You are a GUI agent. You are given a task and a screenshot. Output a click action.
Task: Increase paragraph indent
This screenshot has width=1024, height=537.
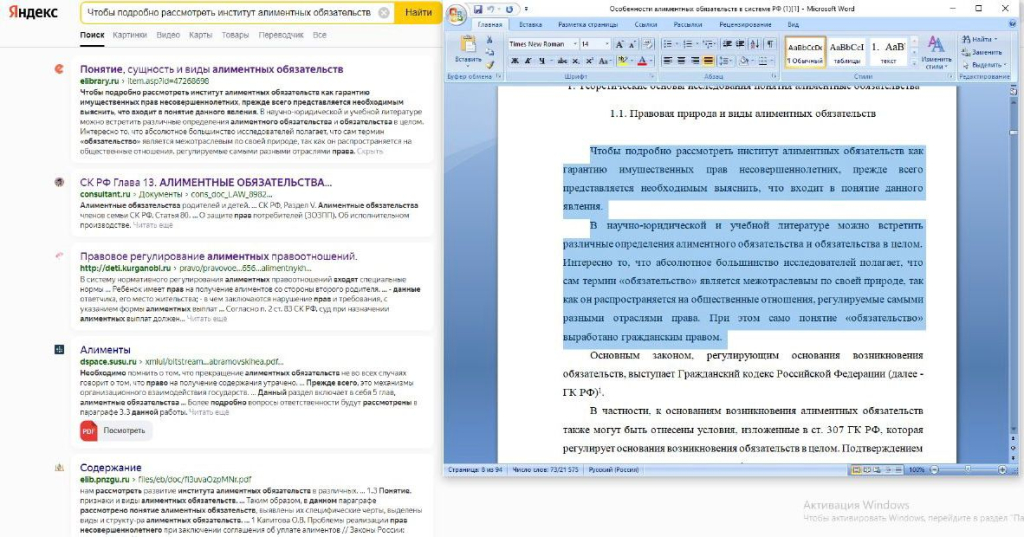(740, 44)
